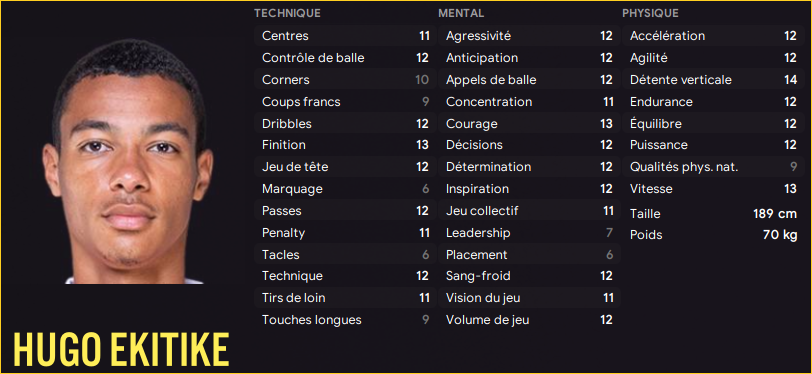Select the Accélération attribute row
Image resolution: width=812 pixels, height=374 pixels.
point(713,36)
